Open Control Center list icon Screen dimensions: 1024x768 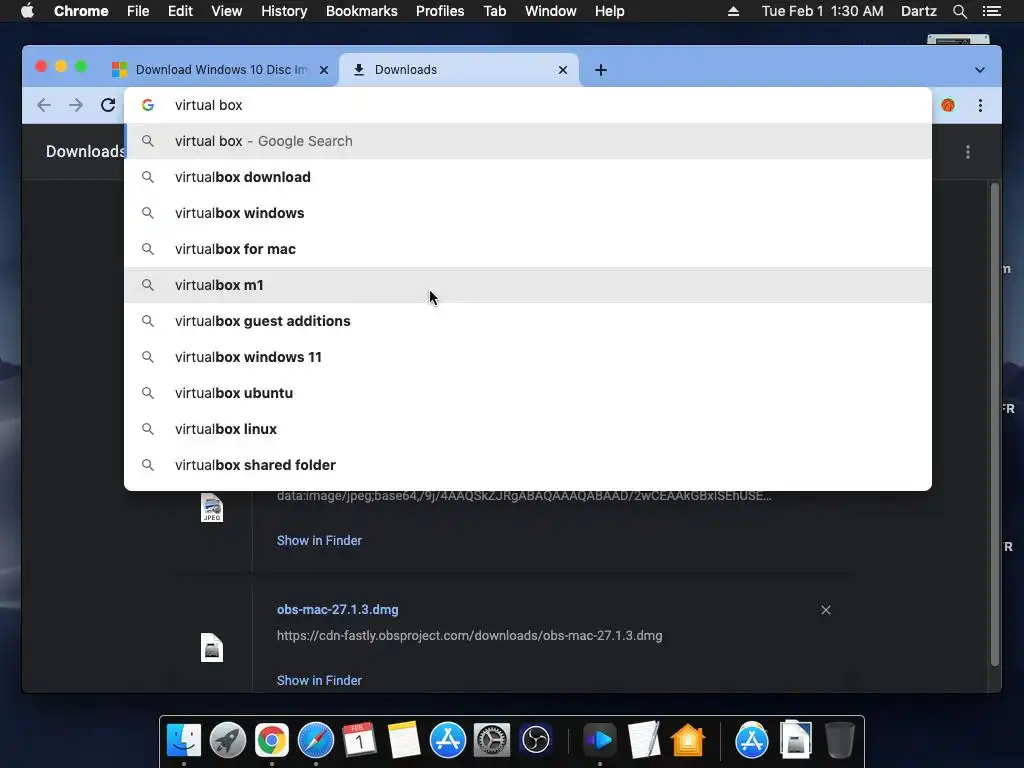click(992, 11)
